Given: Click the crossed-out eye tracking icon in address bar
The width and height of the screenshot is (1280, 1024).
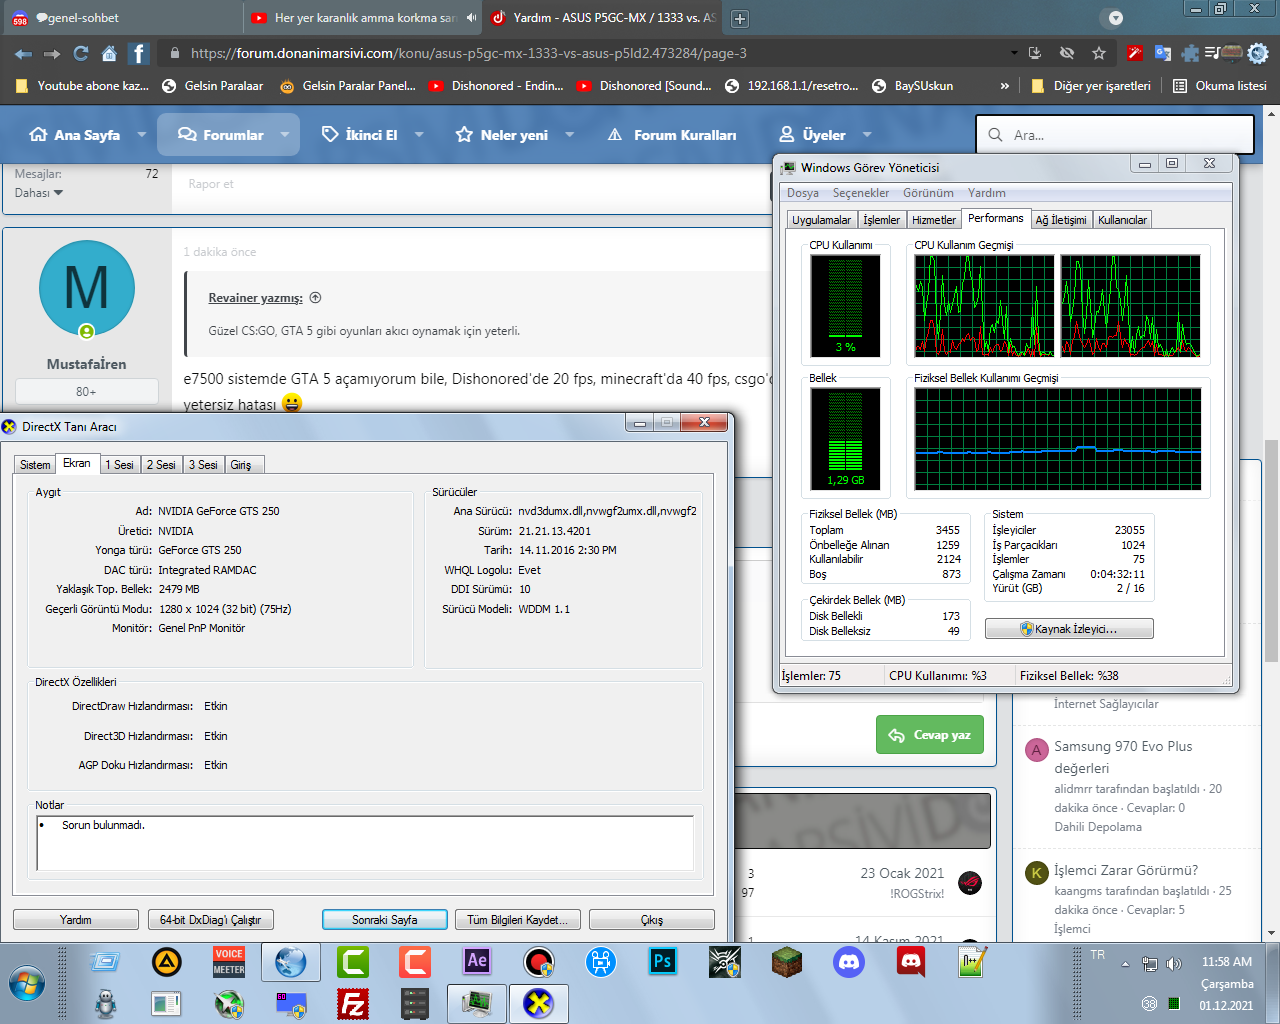Looking at the screenshot, I should [x=1067, y=53].
